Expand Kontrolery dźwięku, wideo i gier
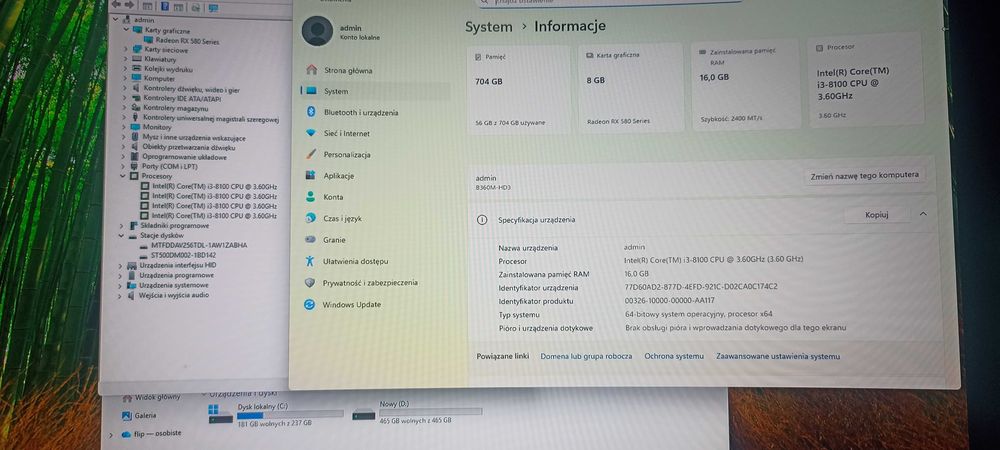 [126, 89]
